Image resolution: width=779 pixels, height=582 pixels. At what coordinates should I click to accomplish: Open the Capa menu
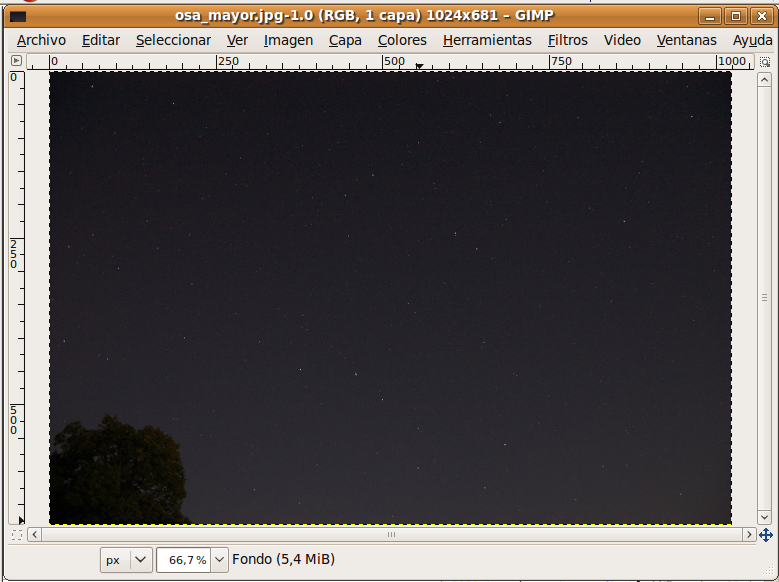pyautogui.click(x=345, y=40)
